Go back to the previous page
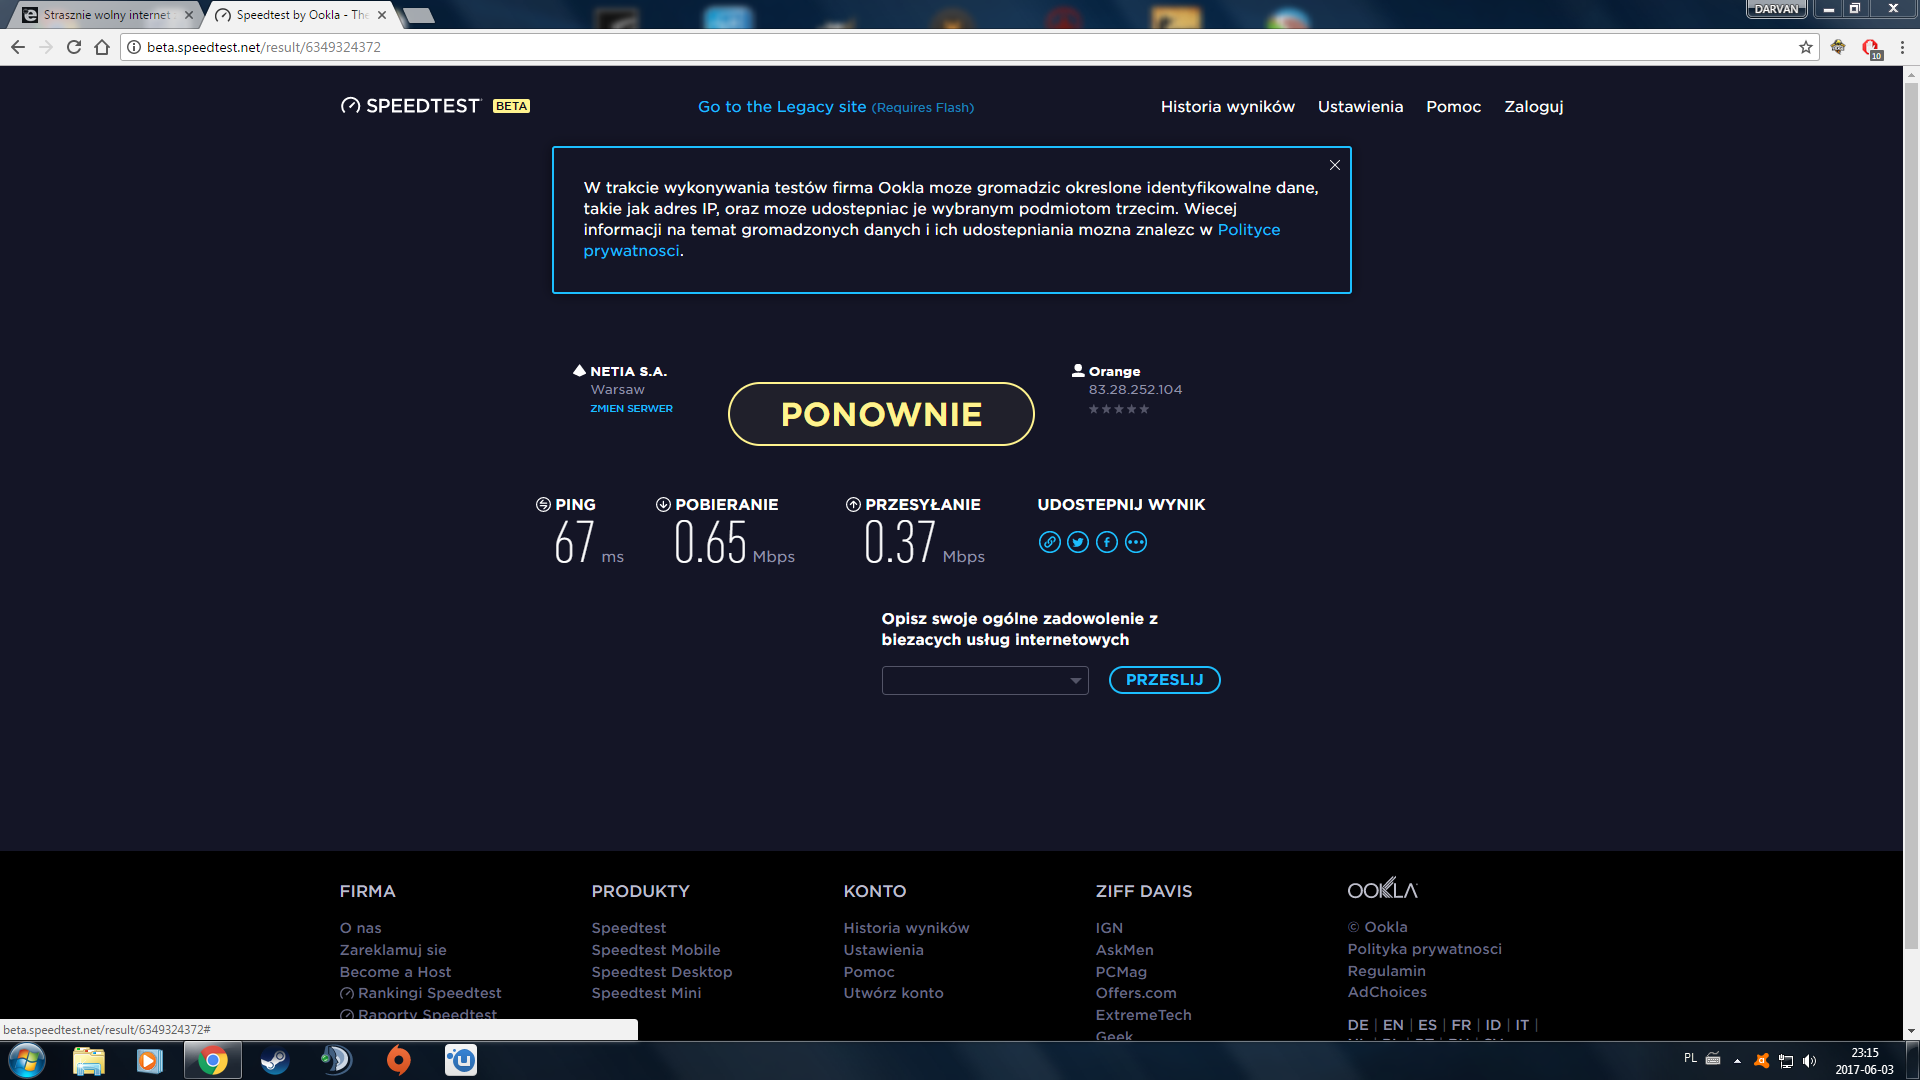Screen dimensions: 1920x1080 tap(18, 47)
